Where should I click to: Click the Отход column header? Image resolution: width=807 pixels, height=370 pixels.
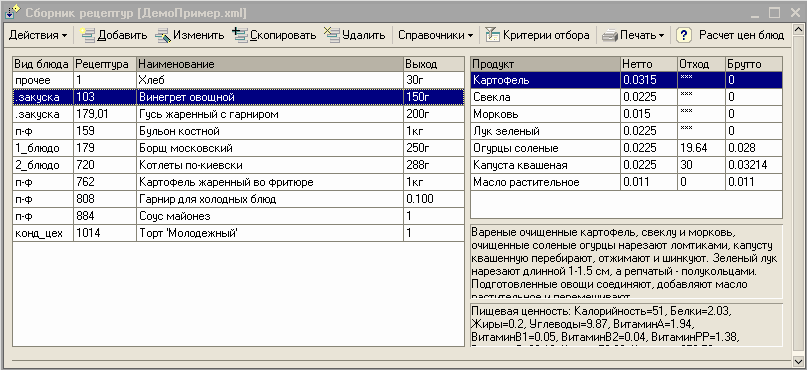pos(701,64)
